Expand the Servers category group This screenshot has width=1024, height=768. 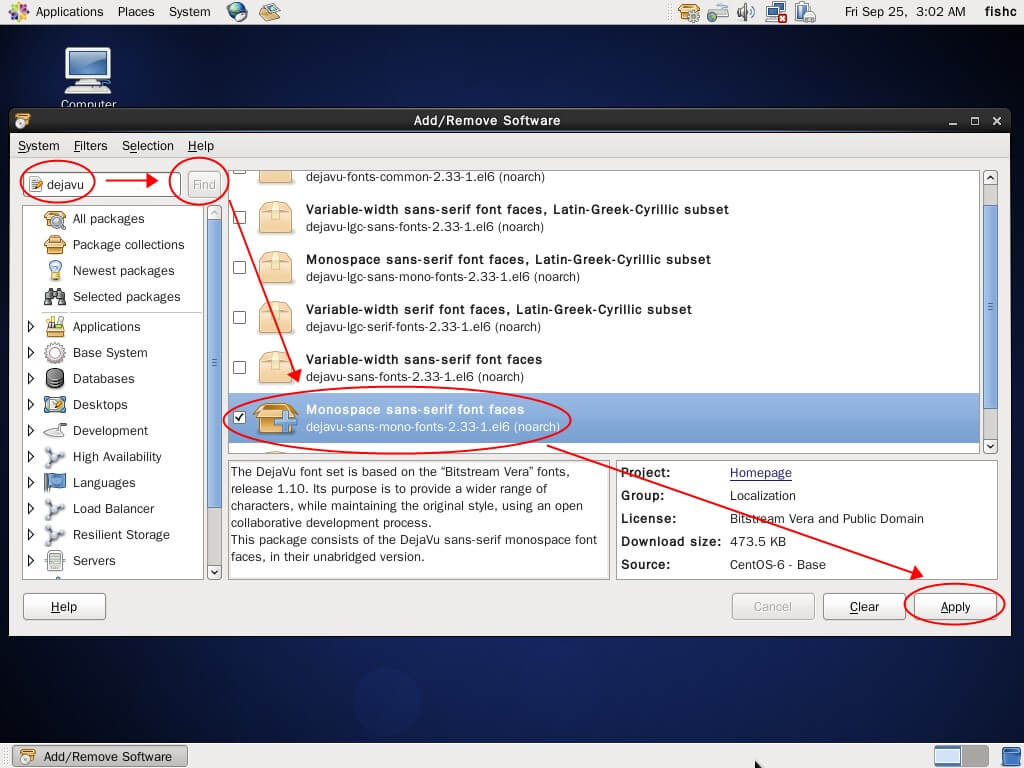pyautogui.click(x=31, y=561)
